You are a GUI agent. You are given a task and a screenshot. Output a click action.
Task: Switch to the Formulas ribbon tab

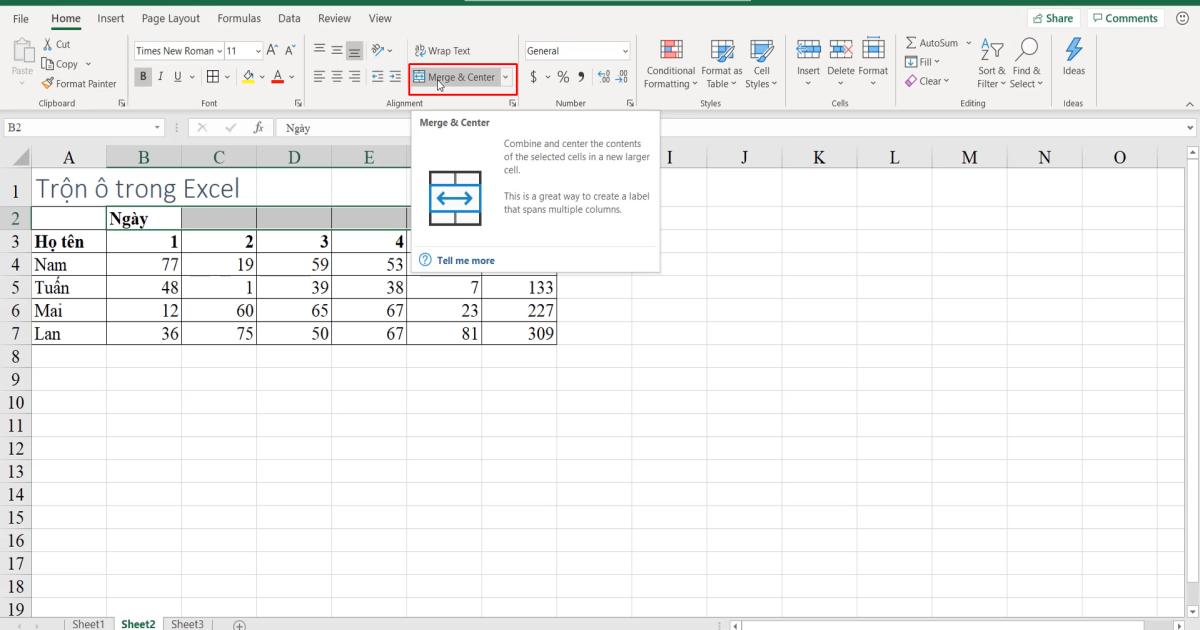point(239,18)
